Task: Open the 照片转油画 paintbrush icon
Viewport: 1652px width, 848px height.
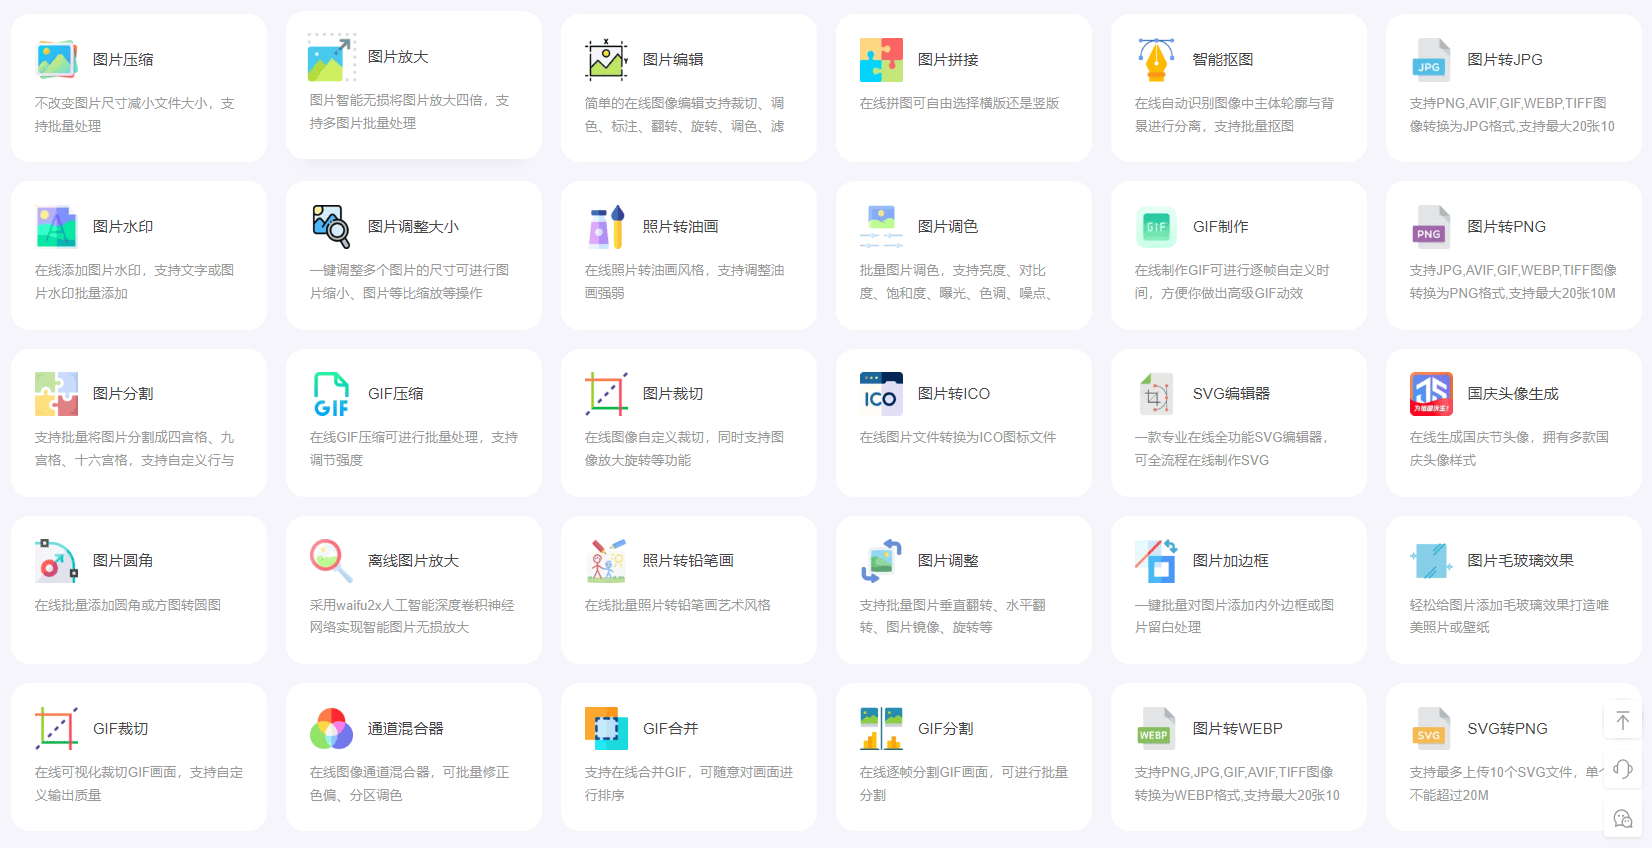Action: [607, 227]
